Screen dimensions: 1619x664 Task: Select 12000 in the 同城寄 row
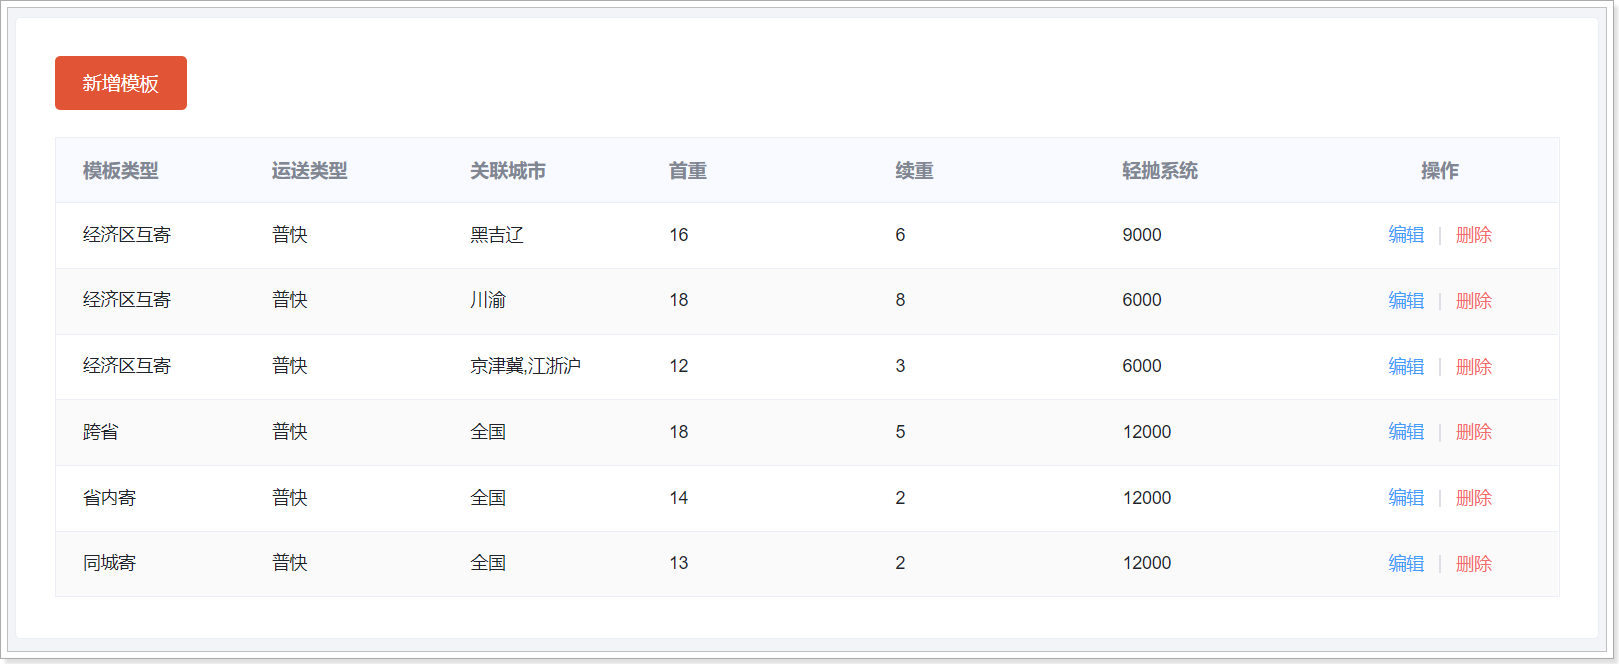(x=1147, y=563)
